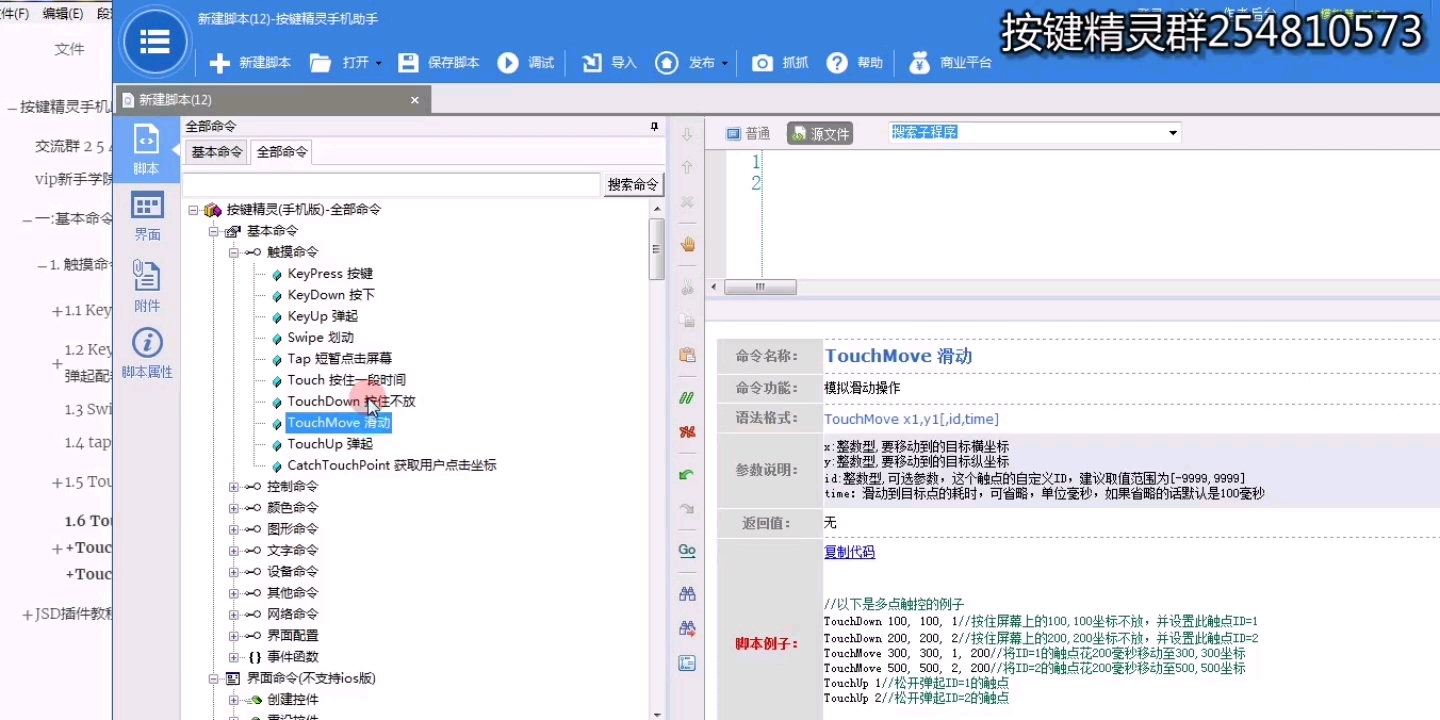
Task: Click the 抓抓 camera capture tool
Action: (780, 63)
